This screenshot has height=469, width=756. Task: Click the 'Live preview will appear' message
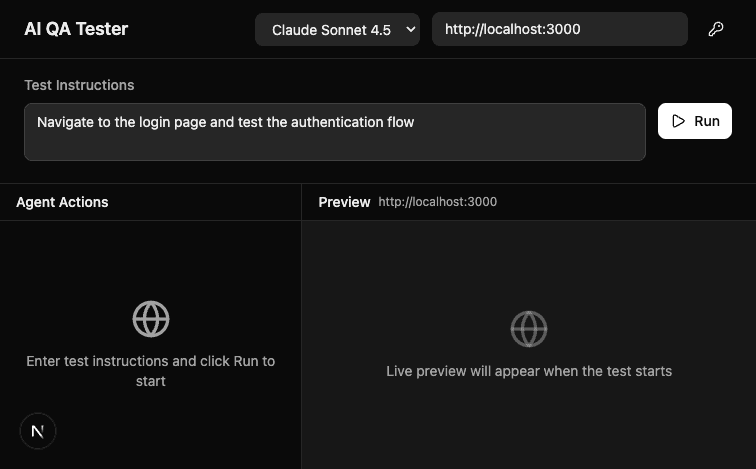[529, 371]
